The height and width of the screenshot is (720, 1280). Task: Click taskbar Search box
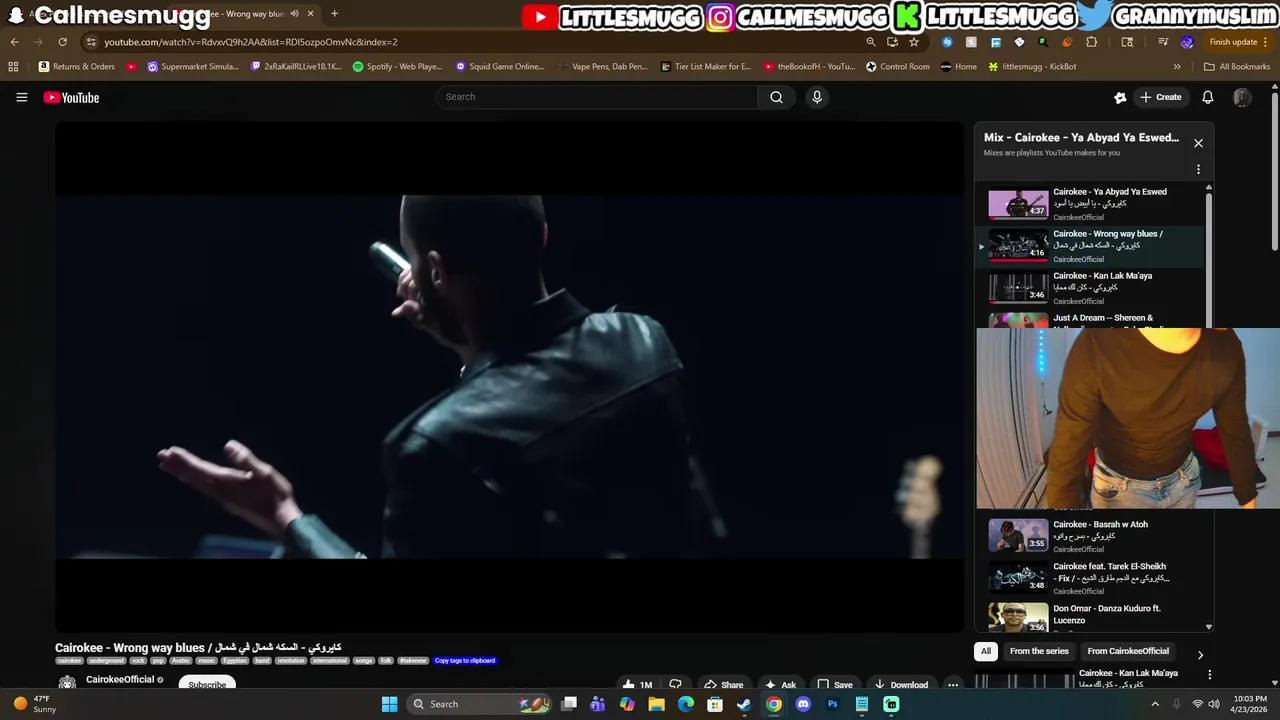[480, 704]
